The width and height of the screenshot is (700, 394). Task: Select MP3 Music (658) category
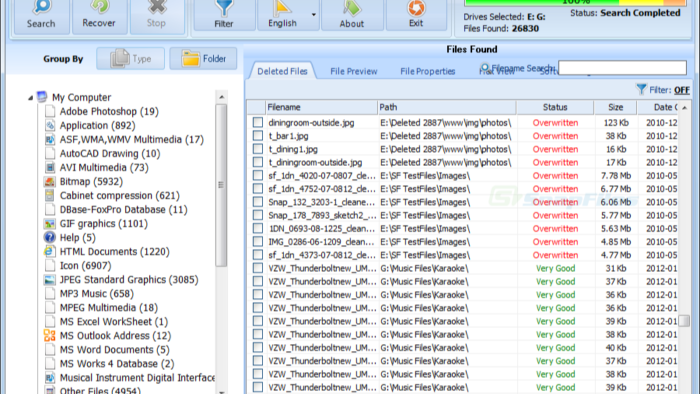pos(96,294)
